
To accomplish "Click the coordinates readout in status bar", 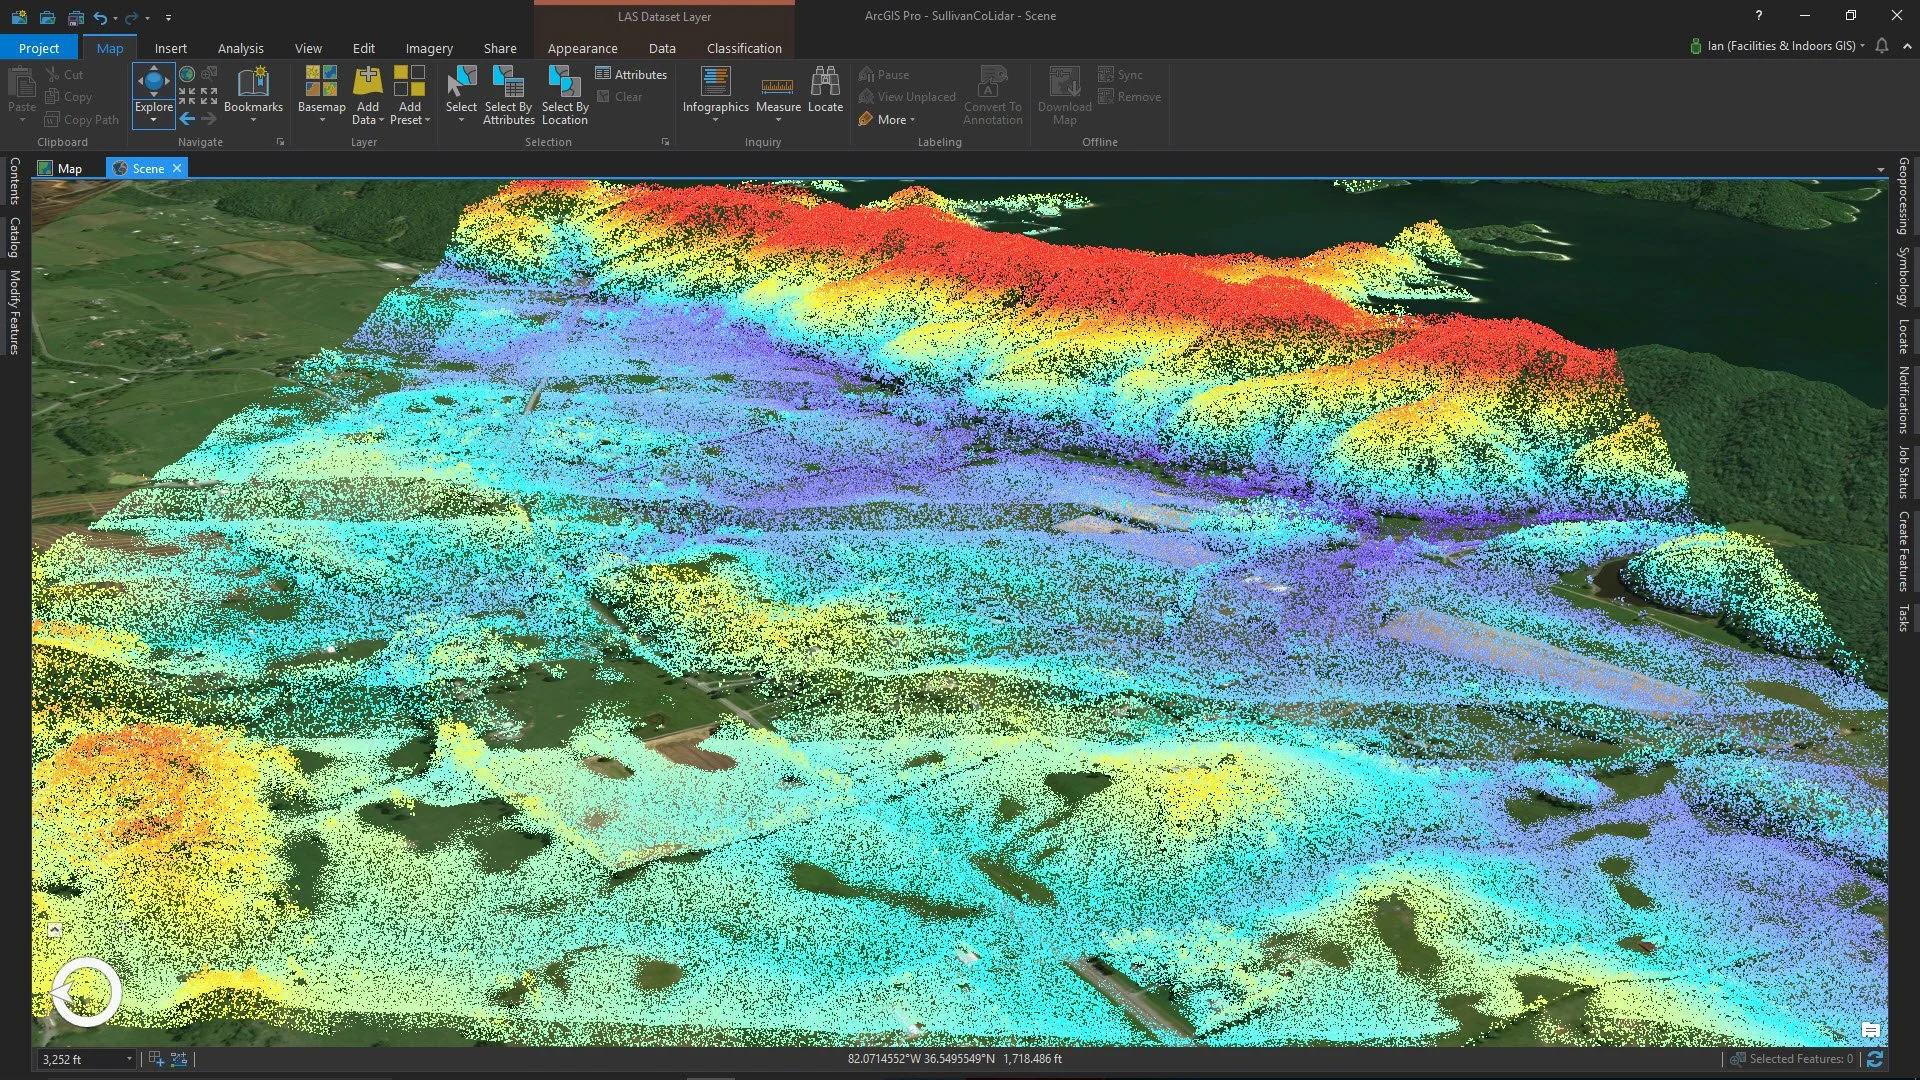I will coord(955,1058).
